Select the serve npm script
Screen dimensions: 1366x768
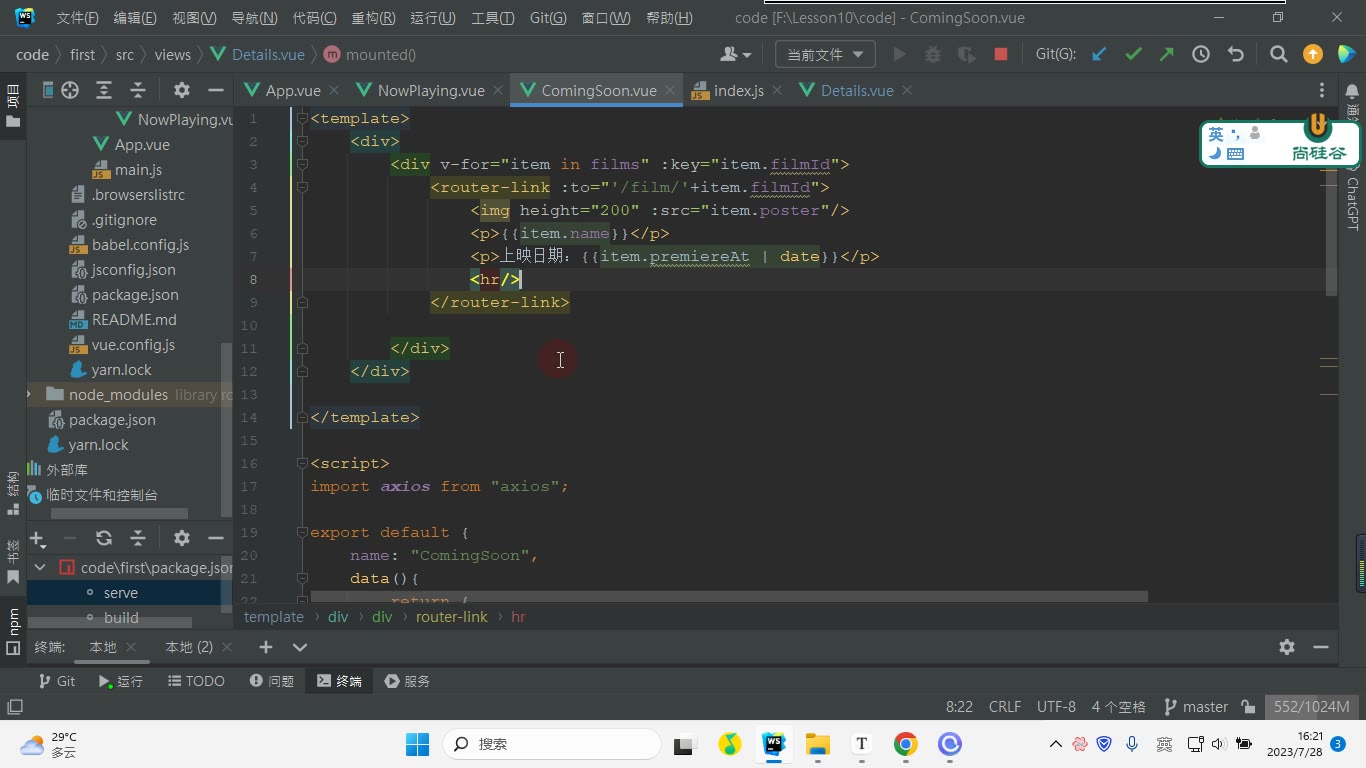click(121, 593)
